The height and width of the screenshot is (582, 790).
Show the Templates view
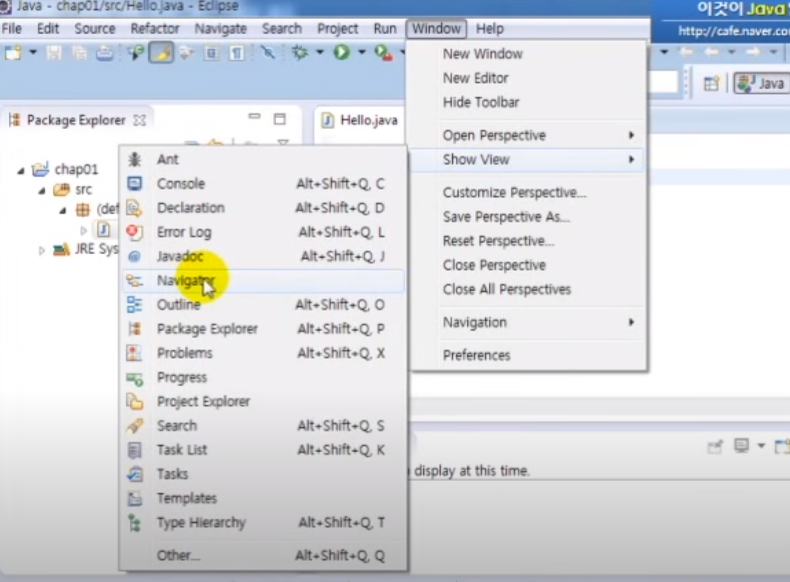tap(263, 498)
